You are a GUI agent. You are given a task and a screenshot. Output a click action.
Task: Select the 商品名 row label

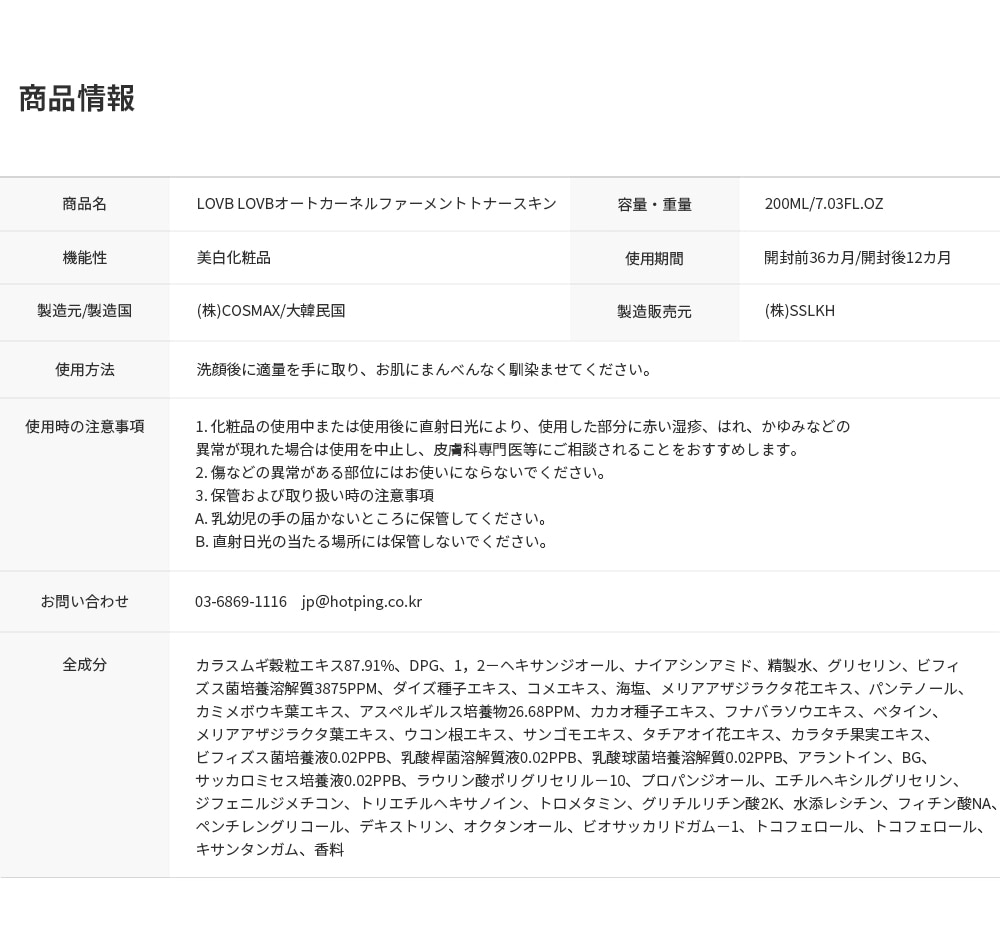84,204
